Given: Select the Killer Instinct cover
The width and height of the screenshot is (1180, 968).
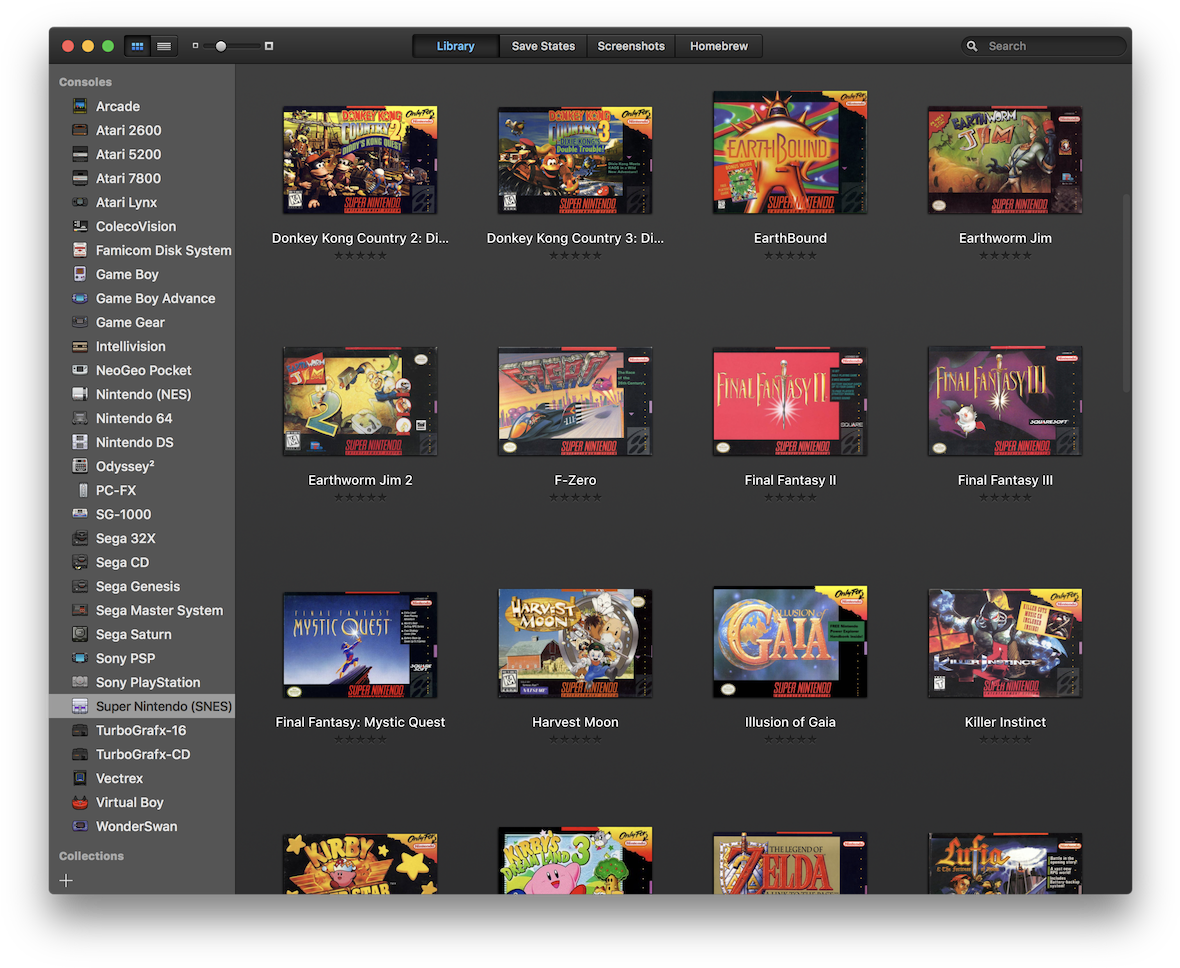Looking at the screenshot, I should [x=1005, y=644].
